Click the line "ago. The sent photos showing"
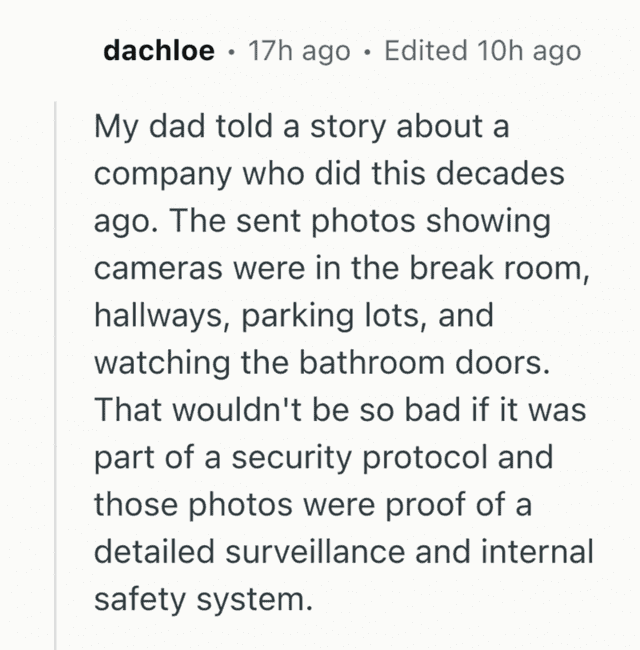This screenshot has width=640, height=650. [x=322, y=222]
